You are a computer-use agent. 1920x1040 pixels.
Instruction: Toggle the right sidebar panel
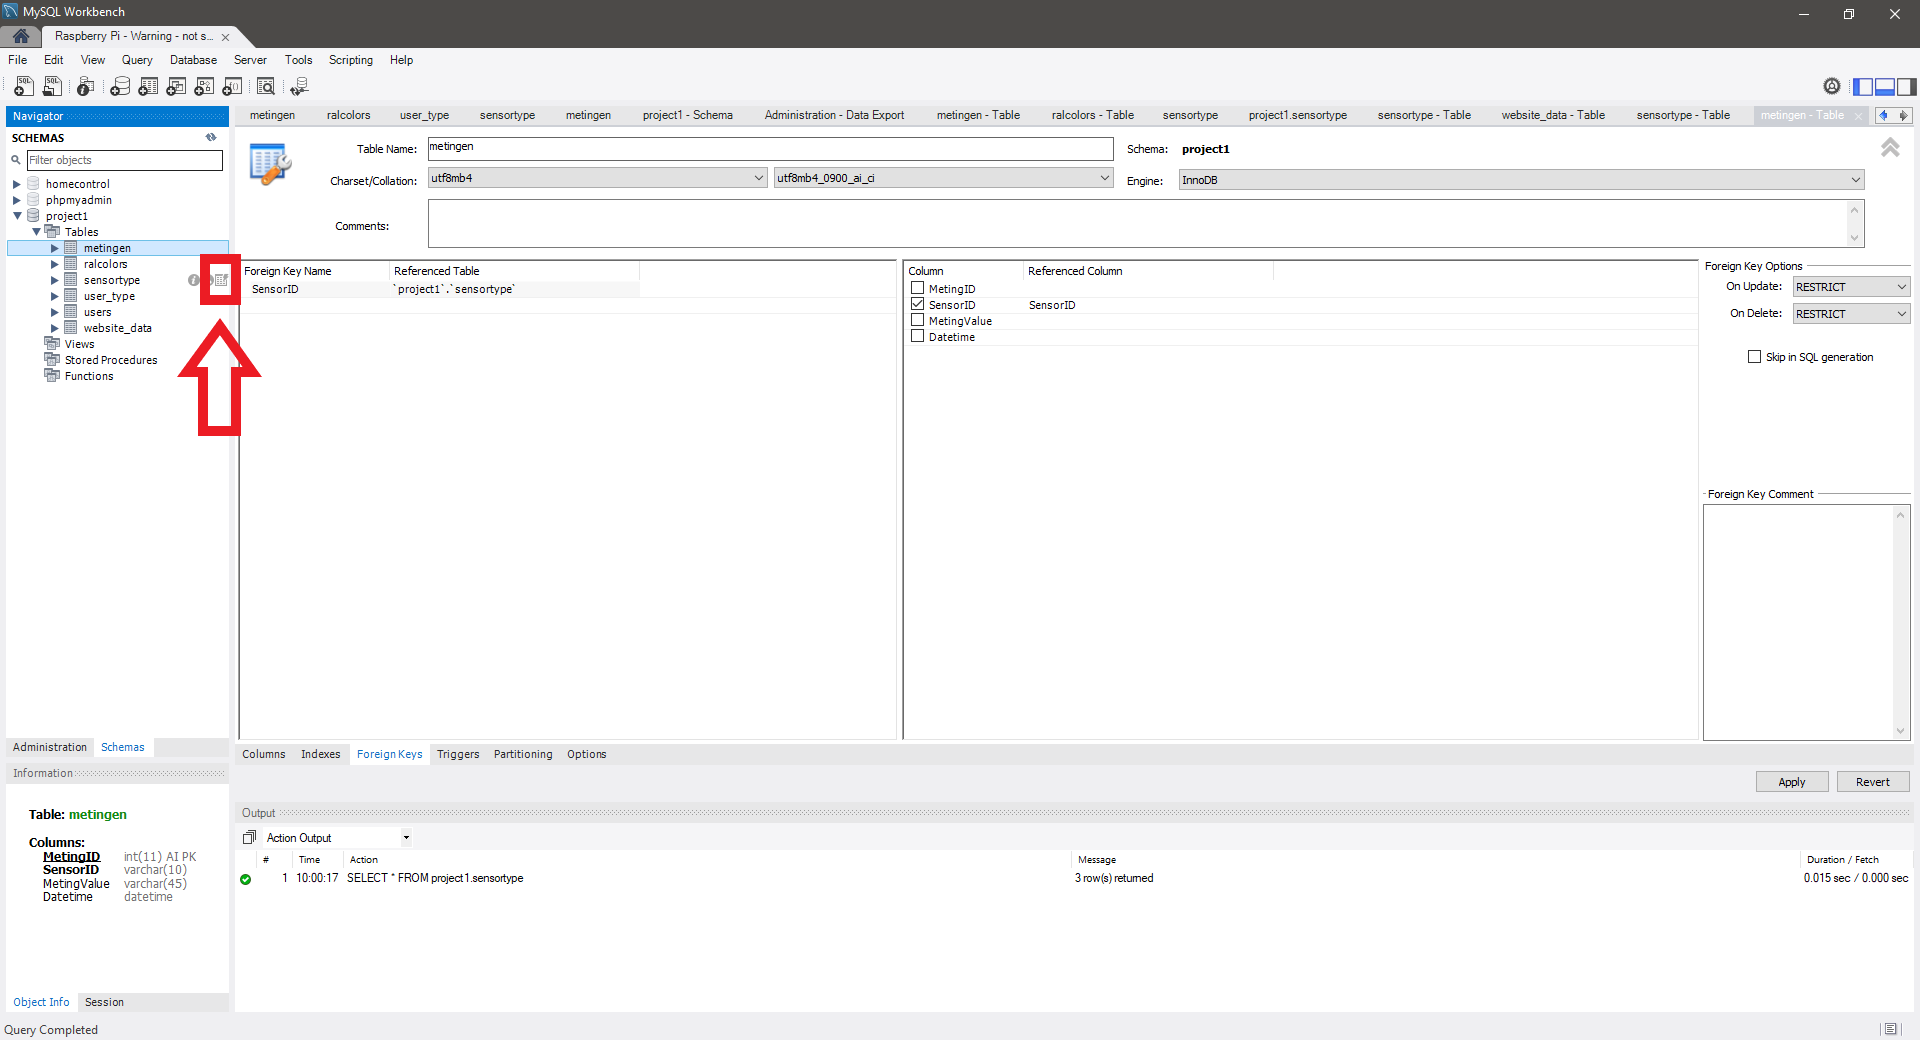[1907, 87]
